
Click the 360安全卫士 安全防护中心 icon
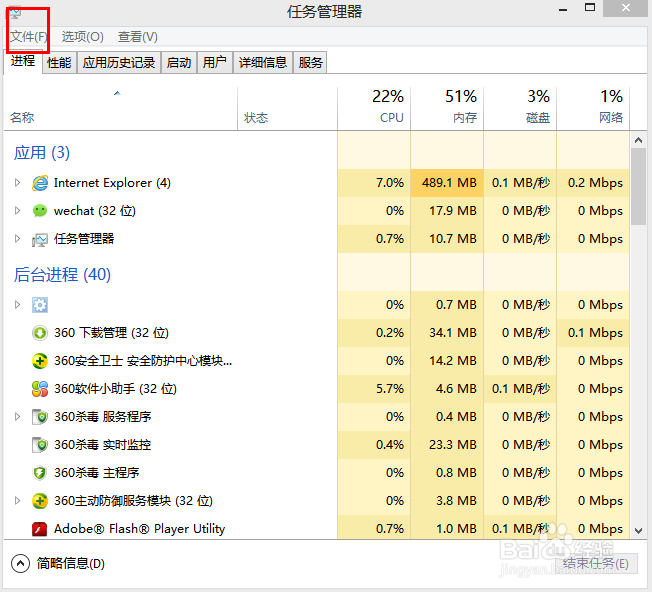tap(40, 361)
